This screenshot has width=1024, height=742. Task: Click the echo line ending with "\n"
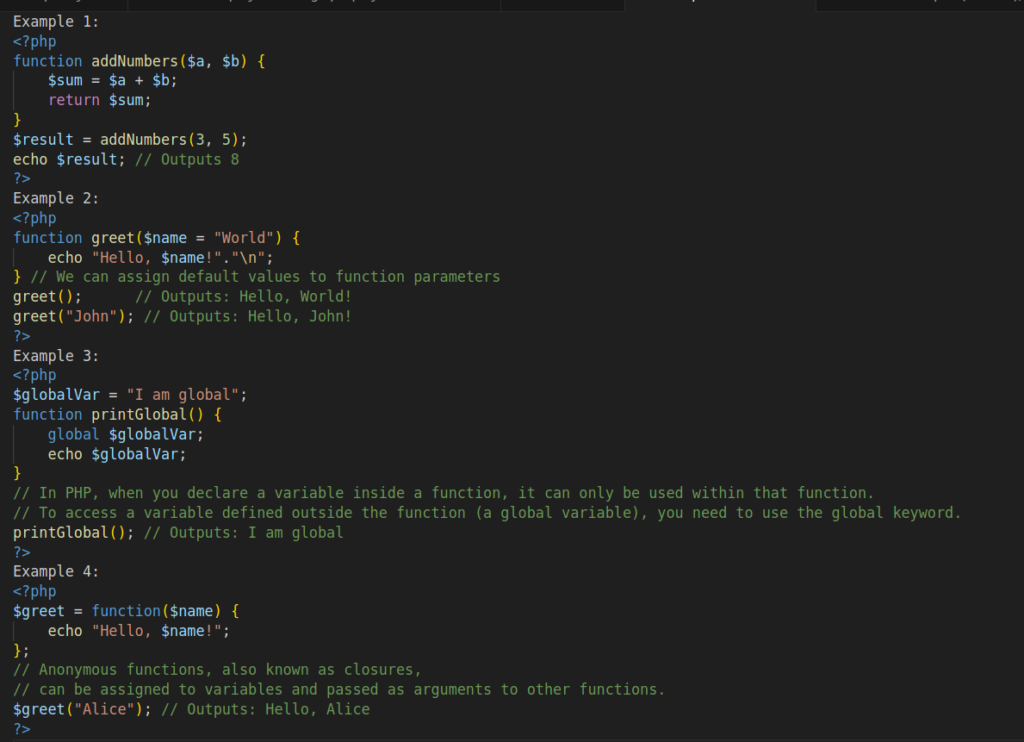click(161, 257)
